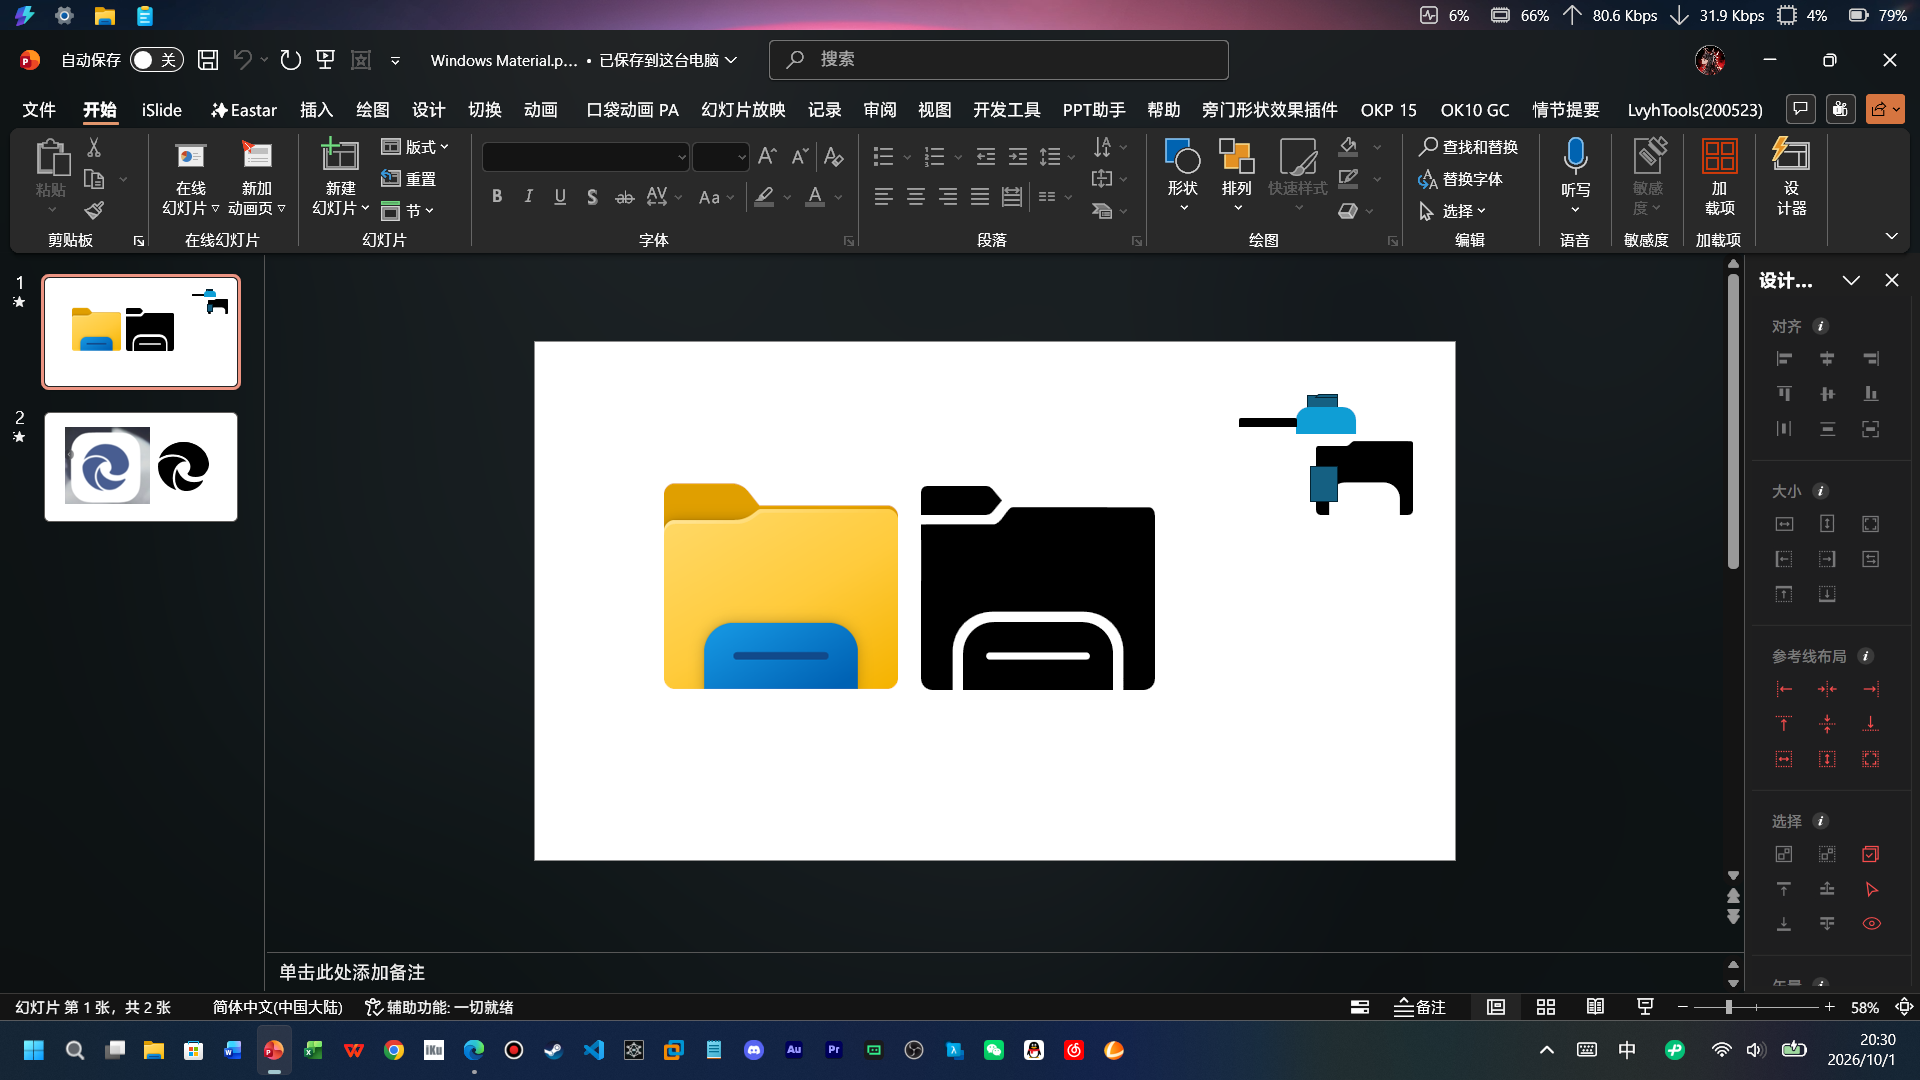This screenshot has width=1920, height=1080.
Task: Toggle Underline formatting
Action: 560,197
